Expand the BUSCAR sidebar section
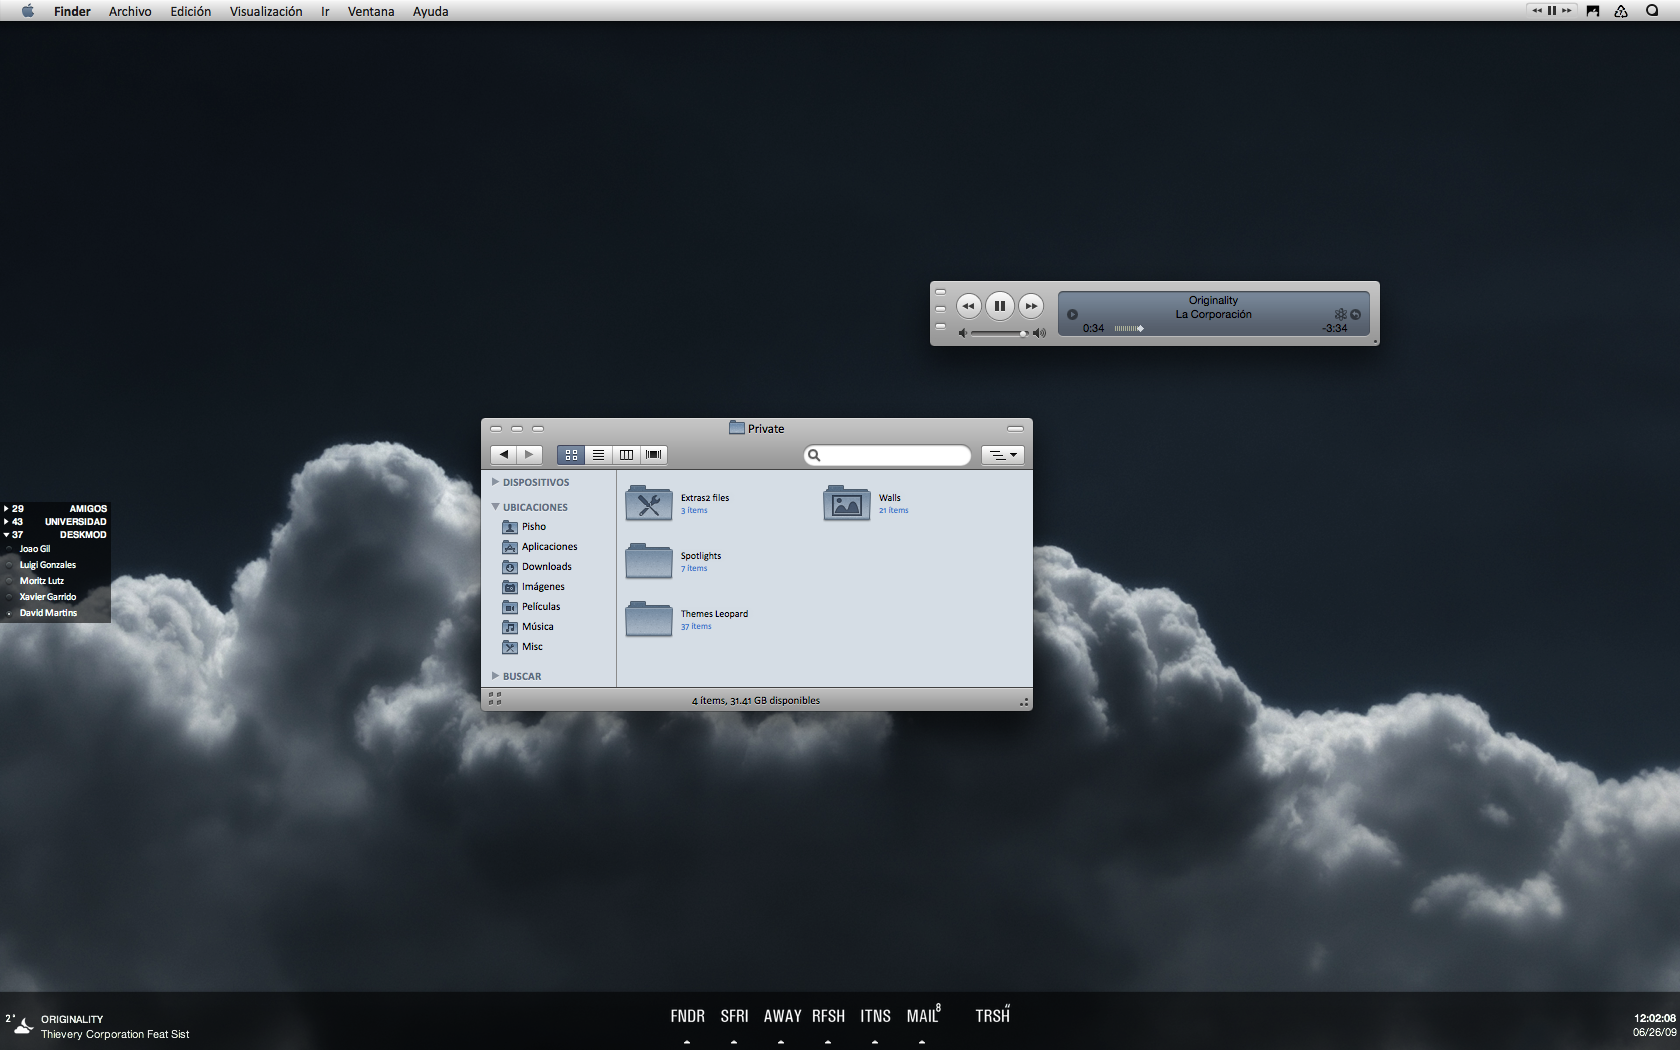The width and height of the screenshot is (1680, 1050). (495, 676)
